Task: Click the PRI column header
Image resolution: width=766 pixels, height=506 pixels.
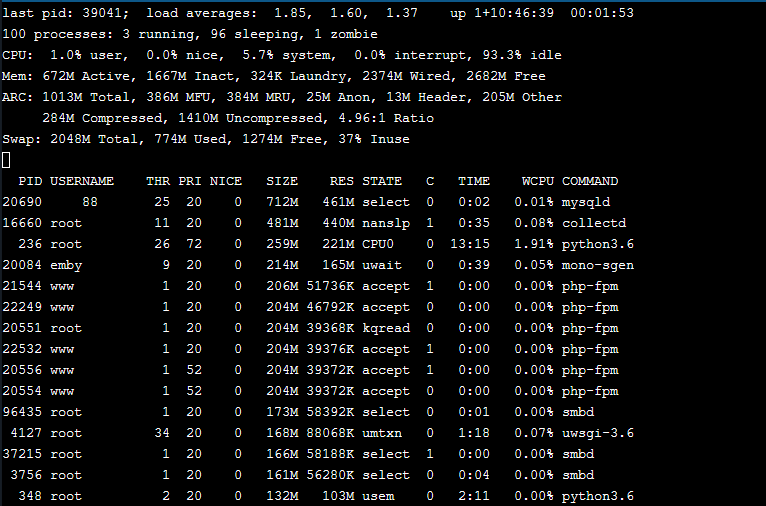Action: (190, 181)
